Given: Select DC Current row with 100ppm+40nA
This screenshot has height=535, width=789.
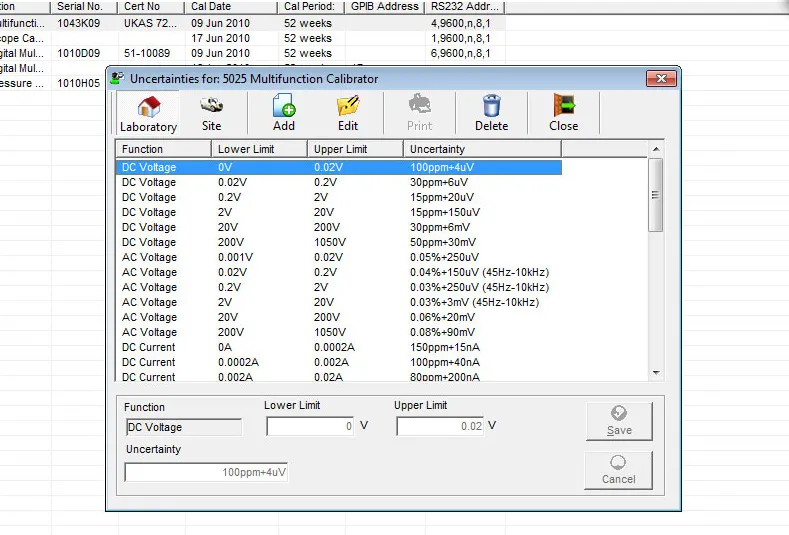Looking at the screenshot, I should (x=339, y=362).
